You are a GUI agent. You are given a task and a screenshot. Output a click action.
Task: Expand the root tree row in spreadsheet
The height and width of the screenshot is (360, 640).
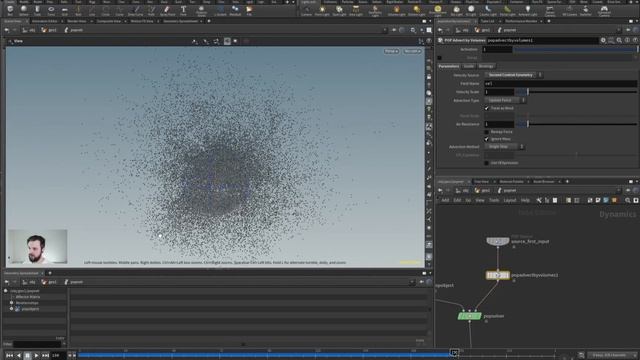pyautogui.click(x=5, y=291)
